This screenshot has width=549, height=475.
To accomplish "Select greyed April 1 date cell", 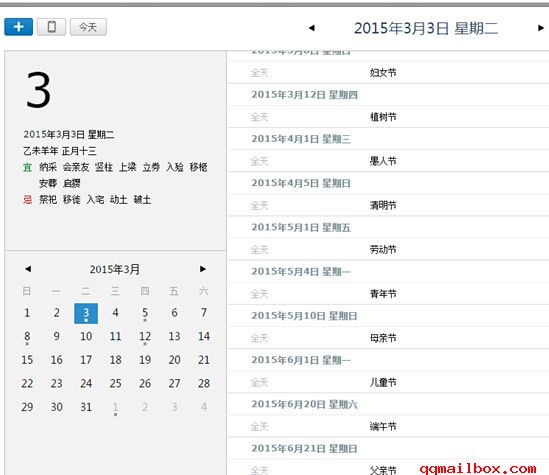I will point(115,407).
